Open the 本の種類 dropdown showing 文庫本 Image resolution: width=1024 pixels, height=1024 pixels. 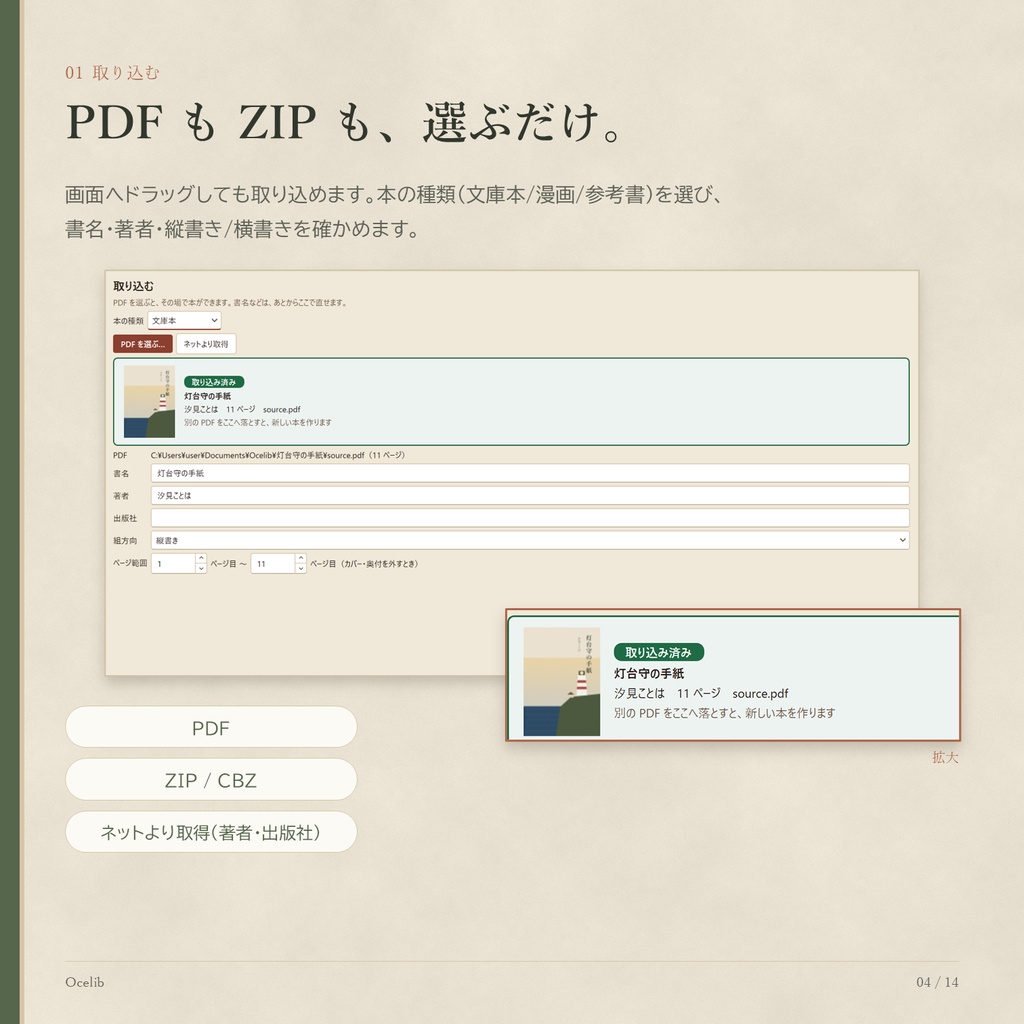pos(184,321)
